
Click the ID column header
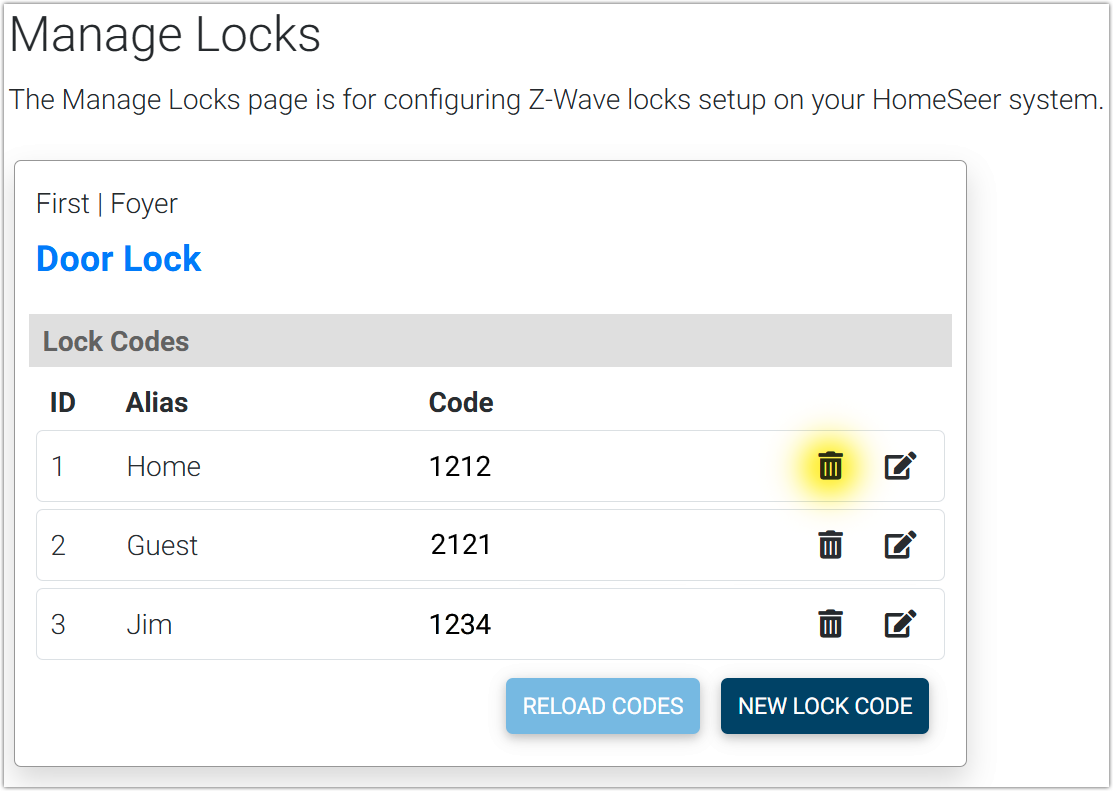point(63,403)
